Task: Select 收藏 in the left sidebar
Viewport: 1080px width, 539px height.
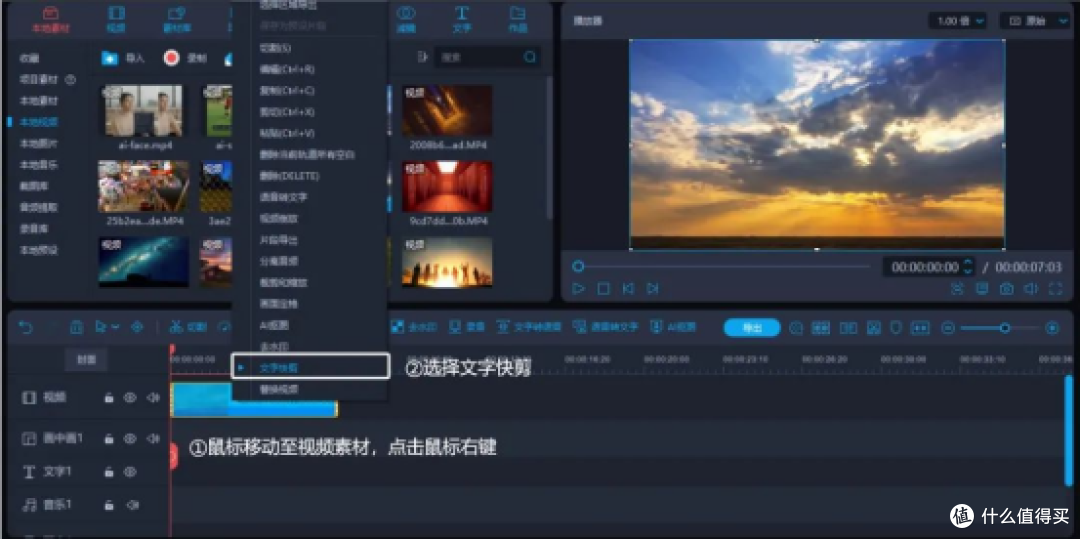Action: click(x=30, y=59)
